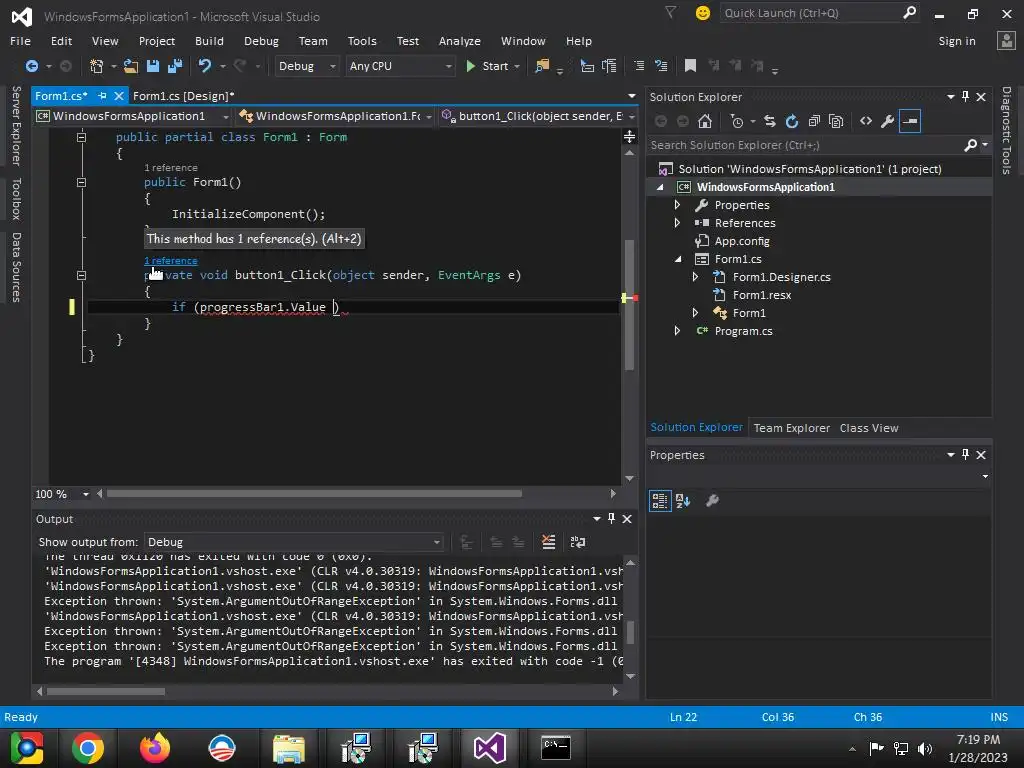1024x768 pixels.
Task: Toggle Alphabetical sort in Properties panel
Action: (683, 501)
